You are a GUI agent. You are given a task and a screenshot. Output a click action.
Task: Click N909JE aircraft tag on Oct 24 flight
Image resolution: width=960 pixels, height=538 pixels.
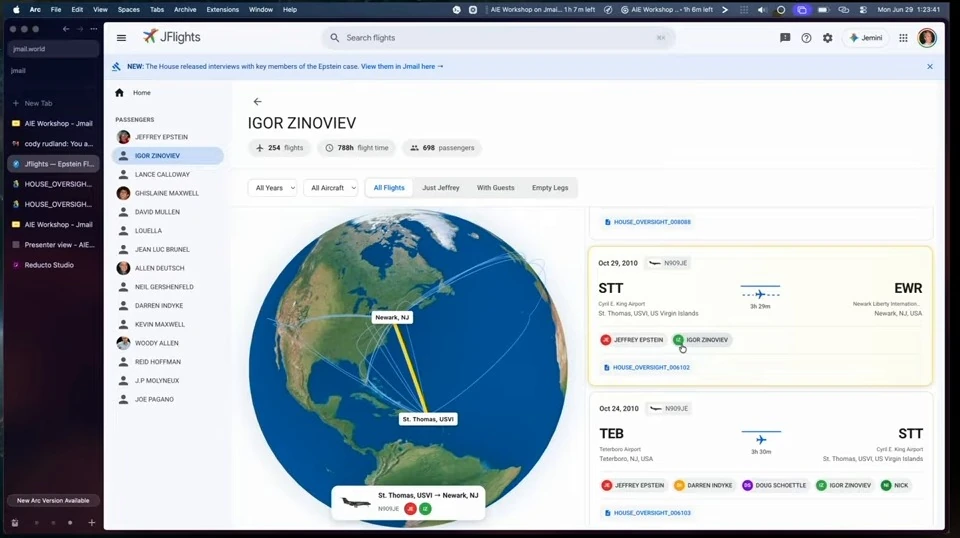tap(669, 408)
